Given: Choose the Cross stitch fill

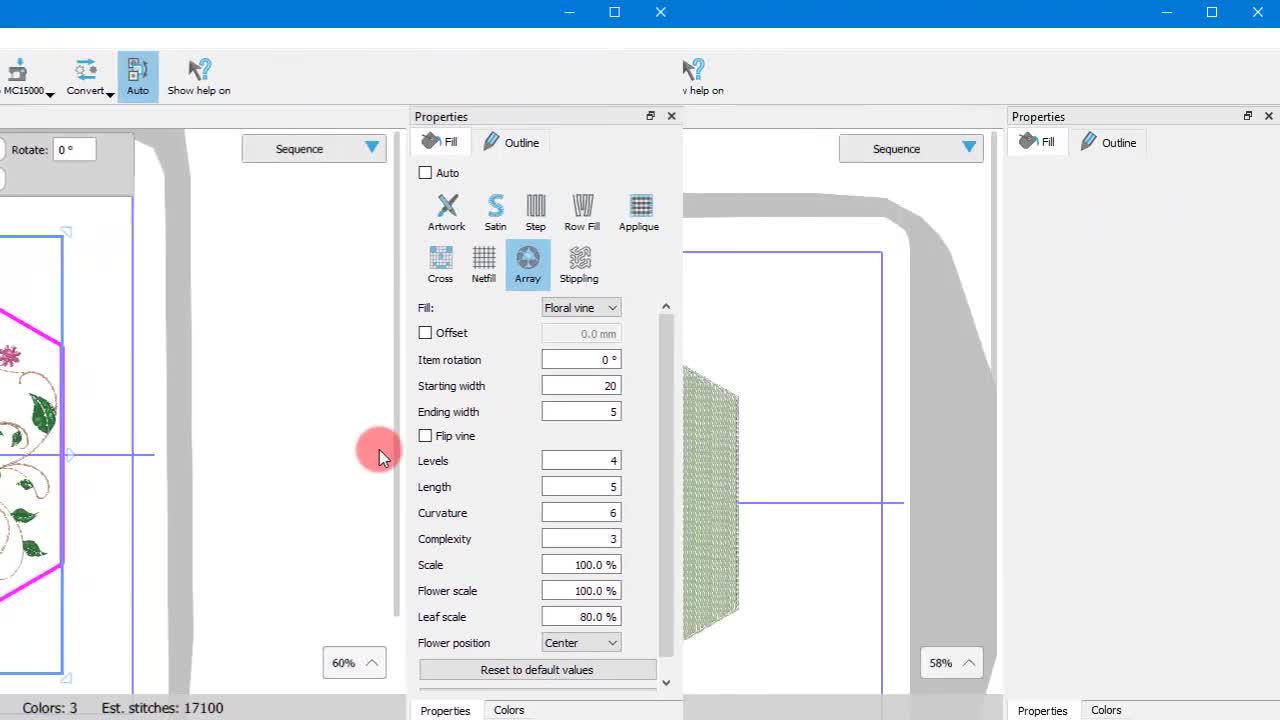Looking at the screenshot, I should click(440, 264).
